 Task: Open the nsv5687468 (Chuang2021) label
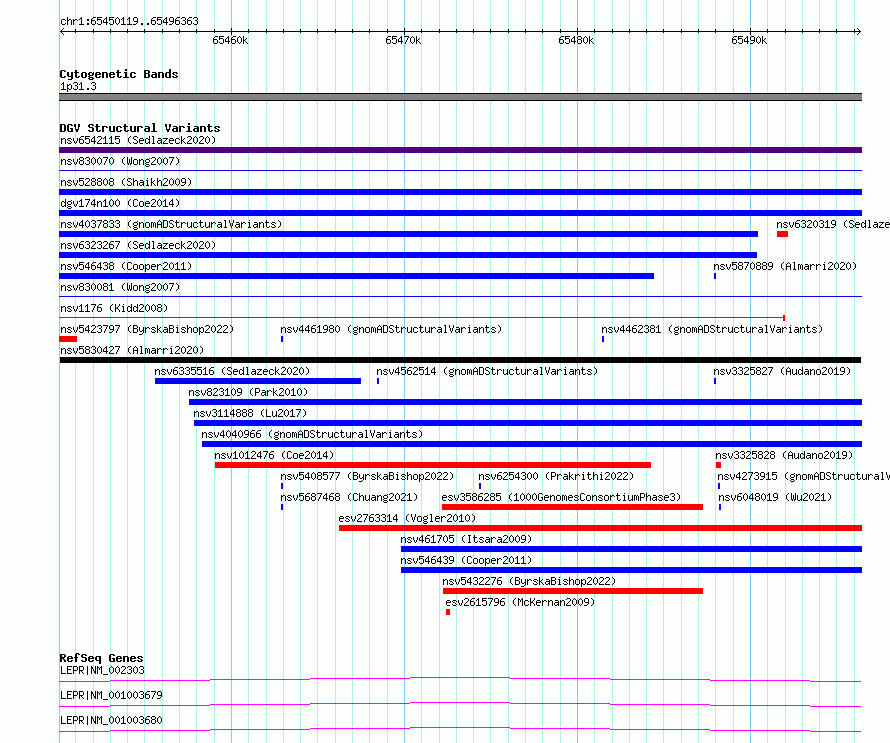[x=349, y=497]
